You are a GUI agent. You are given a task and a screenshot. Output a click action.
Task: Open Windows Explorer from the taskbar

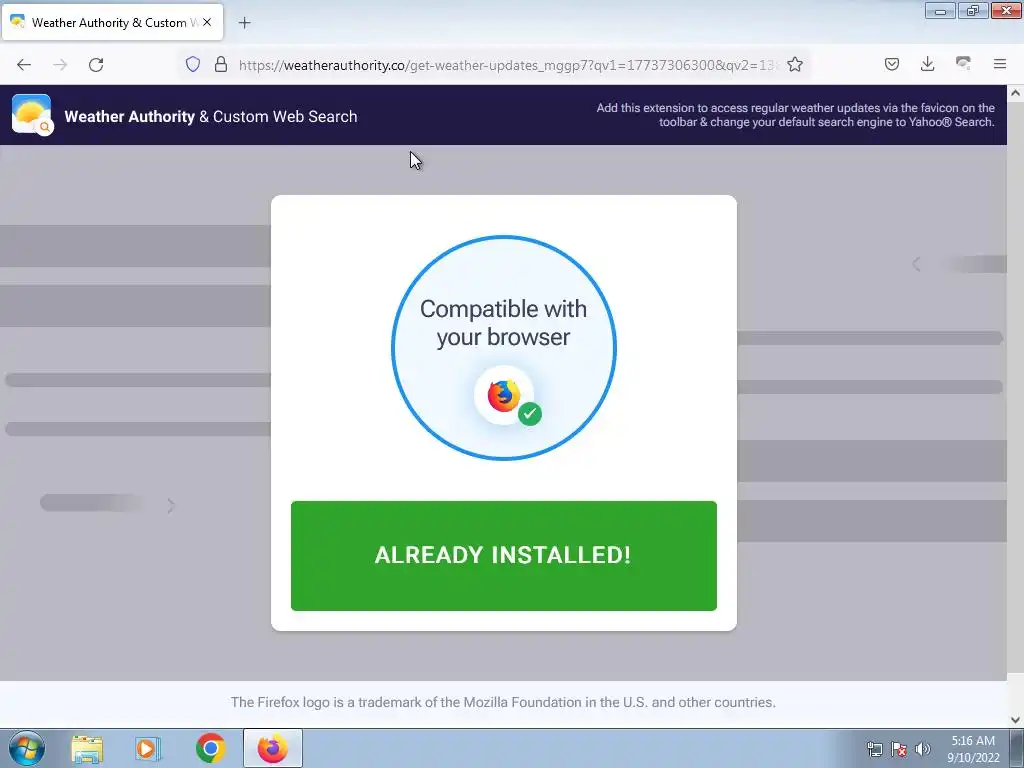87,749
